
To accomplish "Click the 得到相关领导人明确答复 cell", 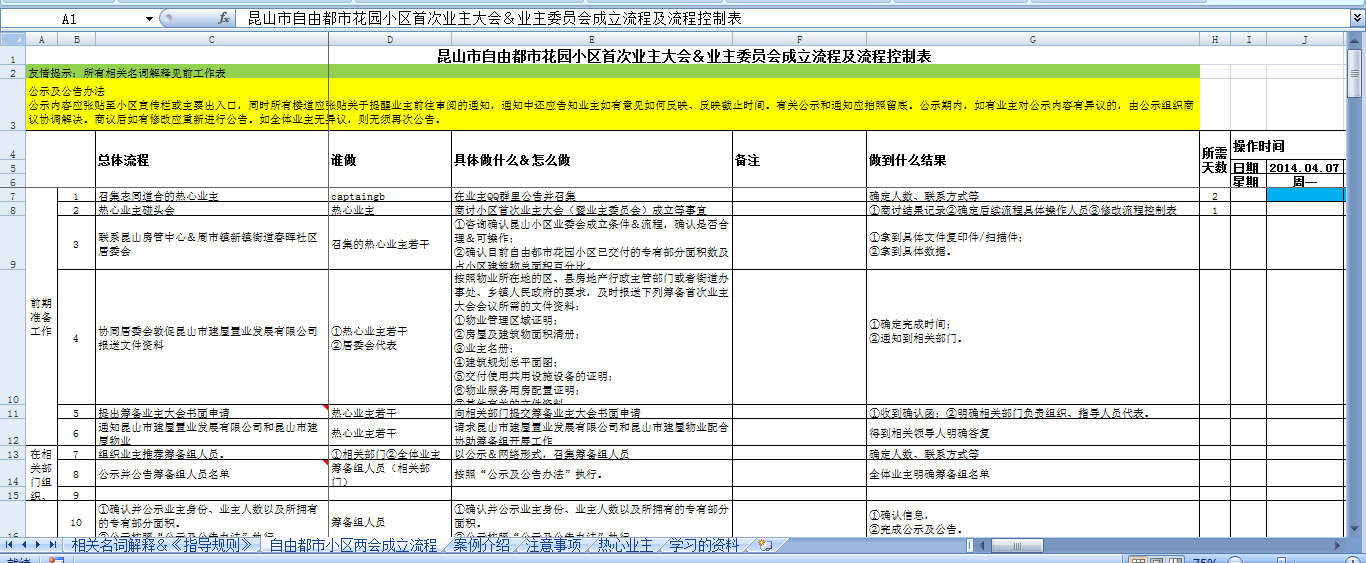I will click(x=1032, y=433).
